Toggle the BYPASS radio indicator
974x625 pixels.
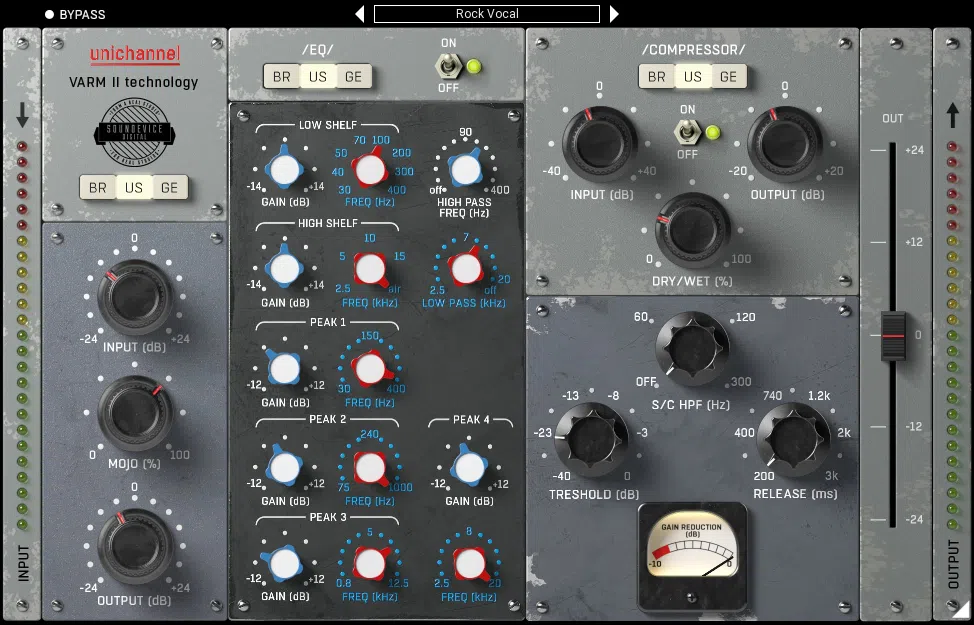(49, 14)
